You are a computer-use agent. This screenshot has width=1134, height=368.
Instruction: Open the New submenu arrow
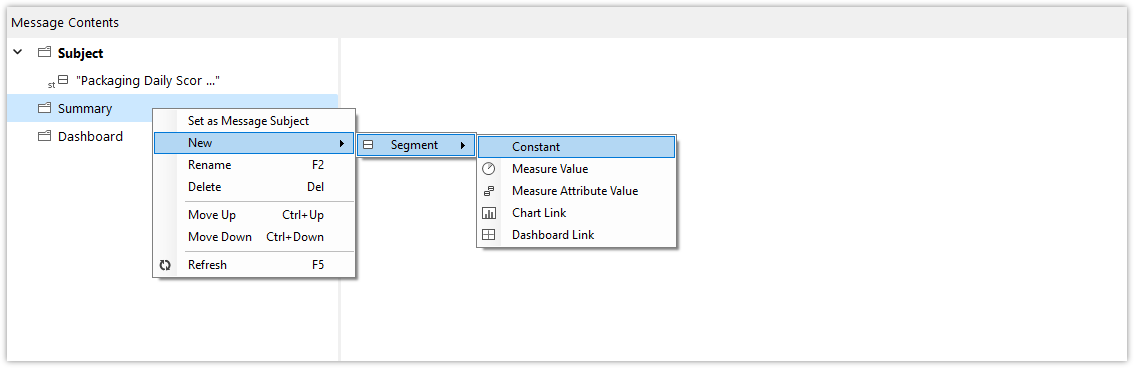341,143
